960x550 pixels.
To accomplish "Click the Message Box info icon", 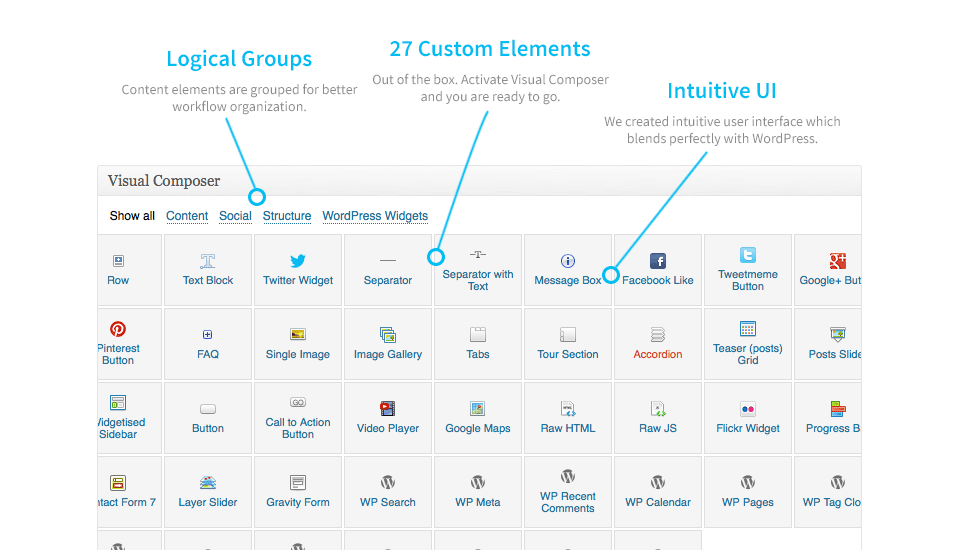I will click(568, 261).
